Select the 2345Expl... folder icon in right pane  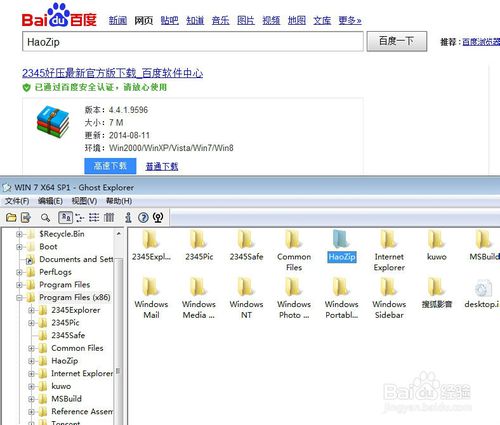point(151,239)
